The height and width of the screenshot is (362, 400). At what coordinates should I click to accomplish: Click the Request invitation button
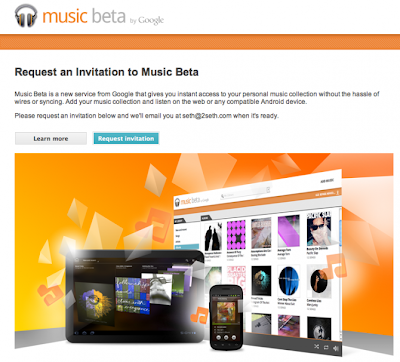pos(126,138)
